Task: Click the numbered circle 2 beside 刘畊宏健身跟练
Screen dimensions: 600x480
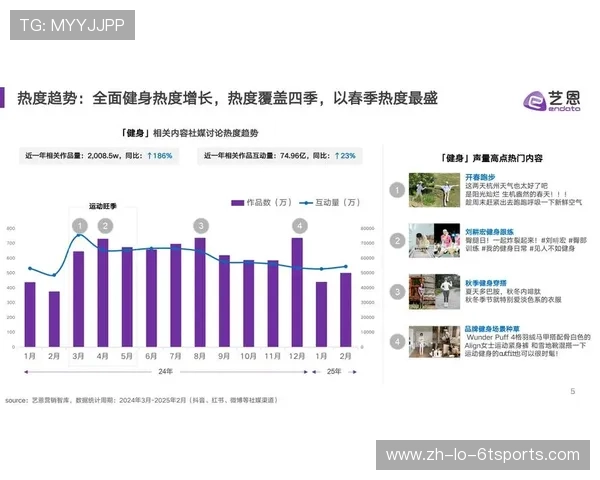Action: point(397,241)
